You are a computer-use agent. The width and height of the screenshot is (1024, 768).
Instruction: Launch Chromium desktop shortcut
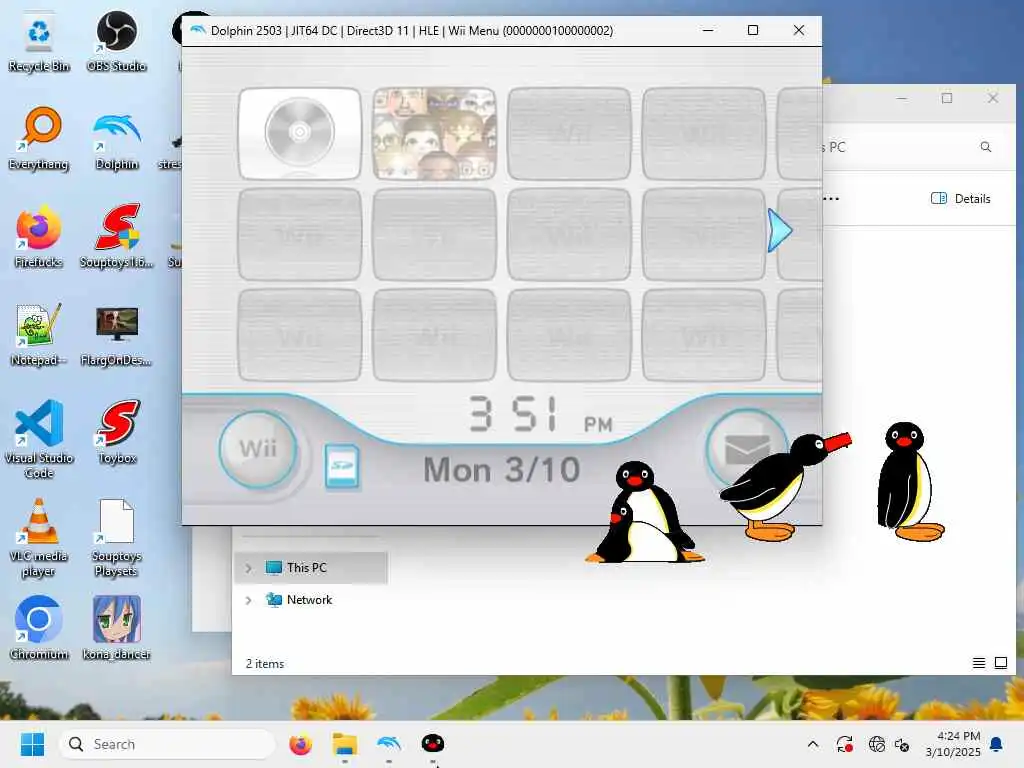coord(39,629)
